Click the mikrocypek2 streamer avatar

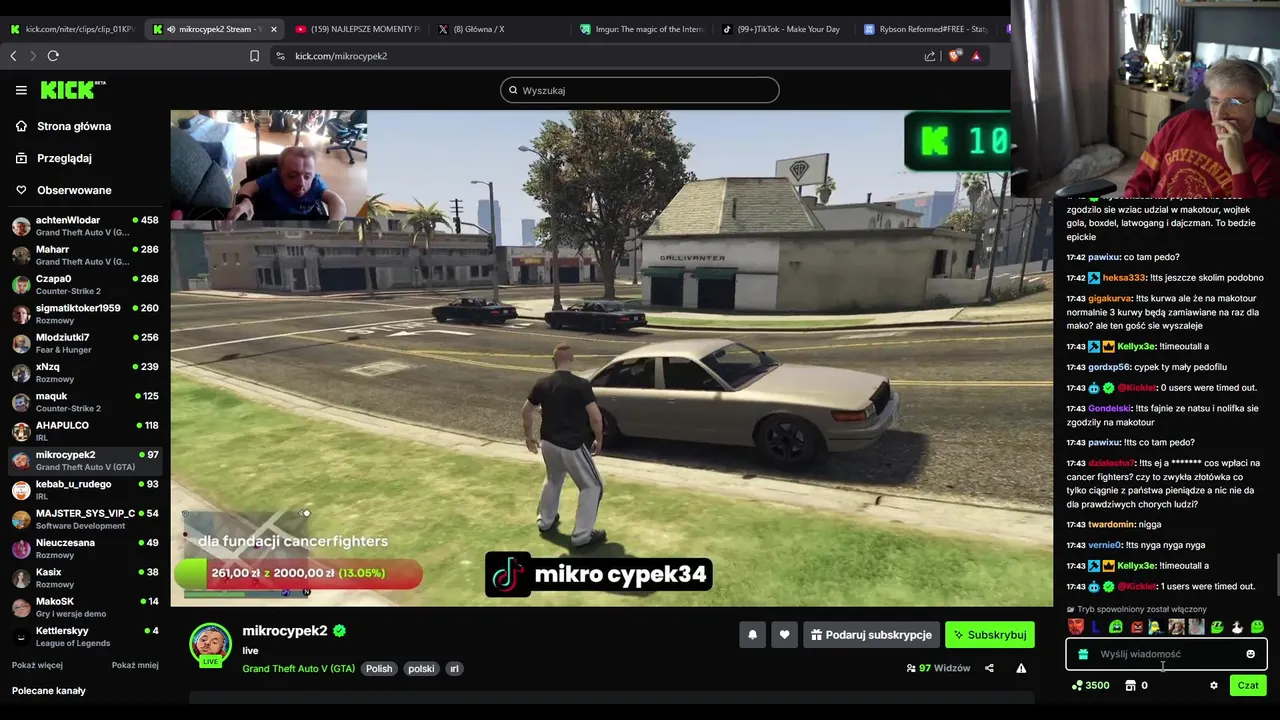pos(210,644)
